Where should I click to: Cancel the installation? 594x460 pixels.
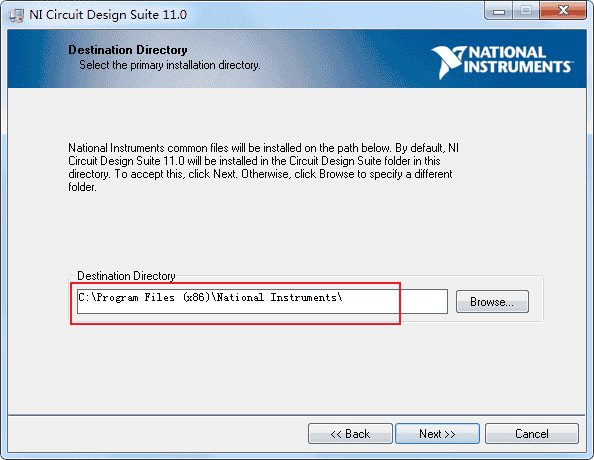point(531,433)
